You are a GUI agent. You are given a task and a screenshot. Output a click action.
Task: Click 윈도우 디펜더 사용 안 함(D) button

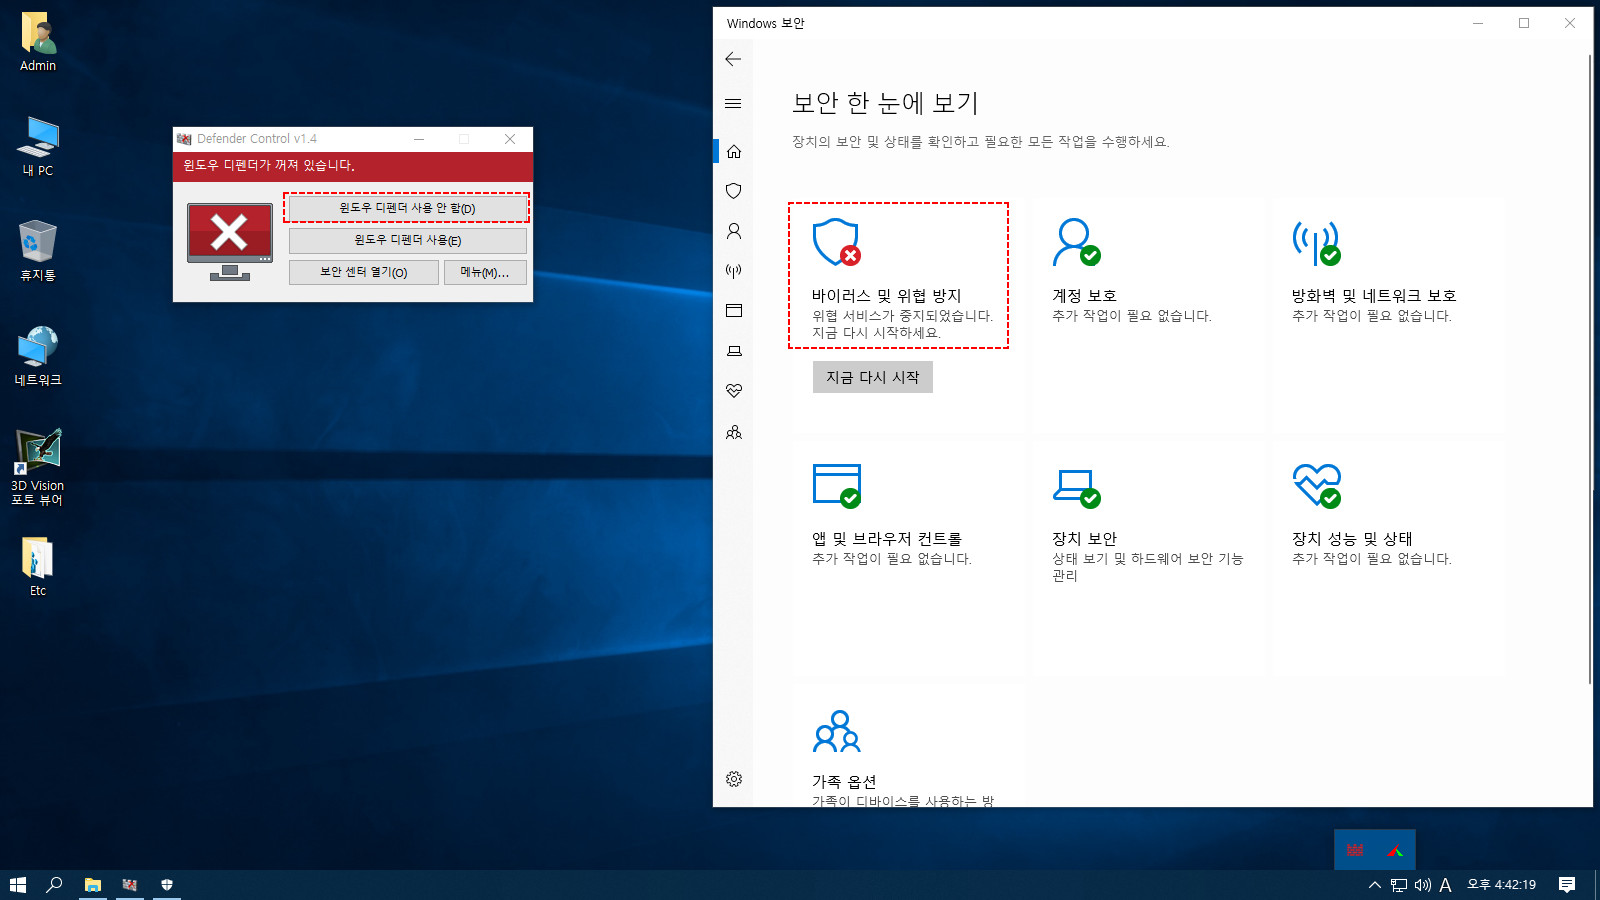coord(407,208)
